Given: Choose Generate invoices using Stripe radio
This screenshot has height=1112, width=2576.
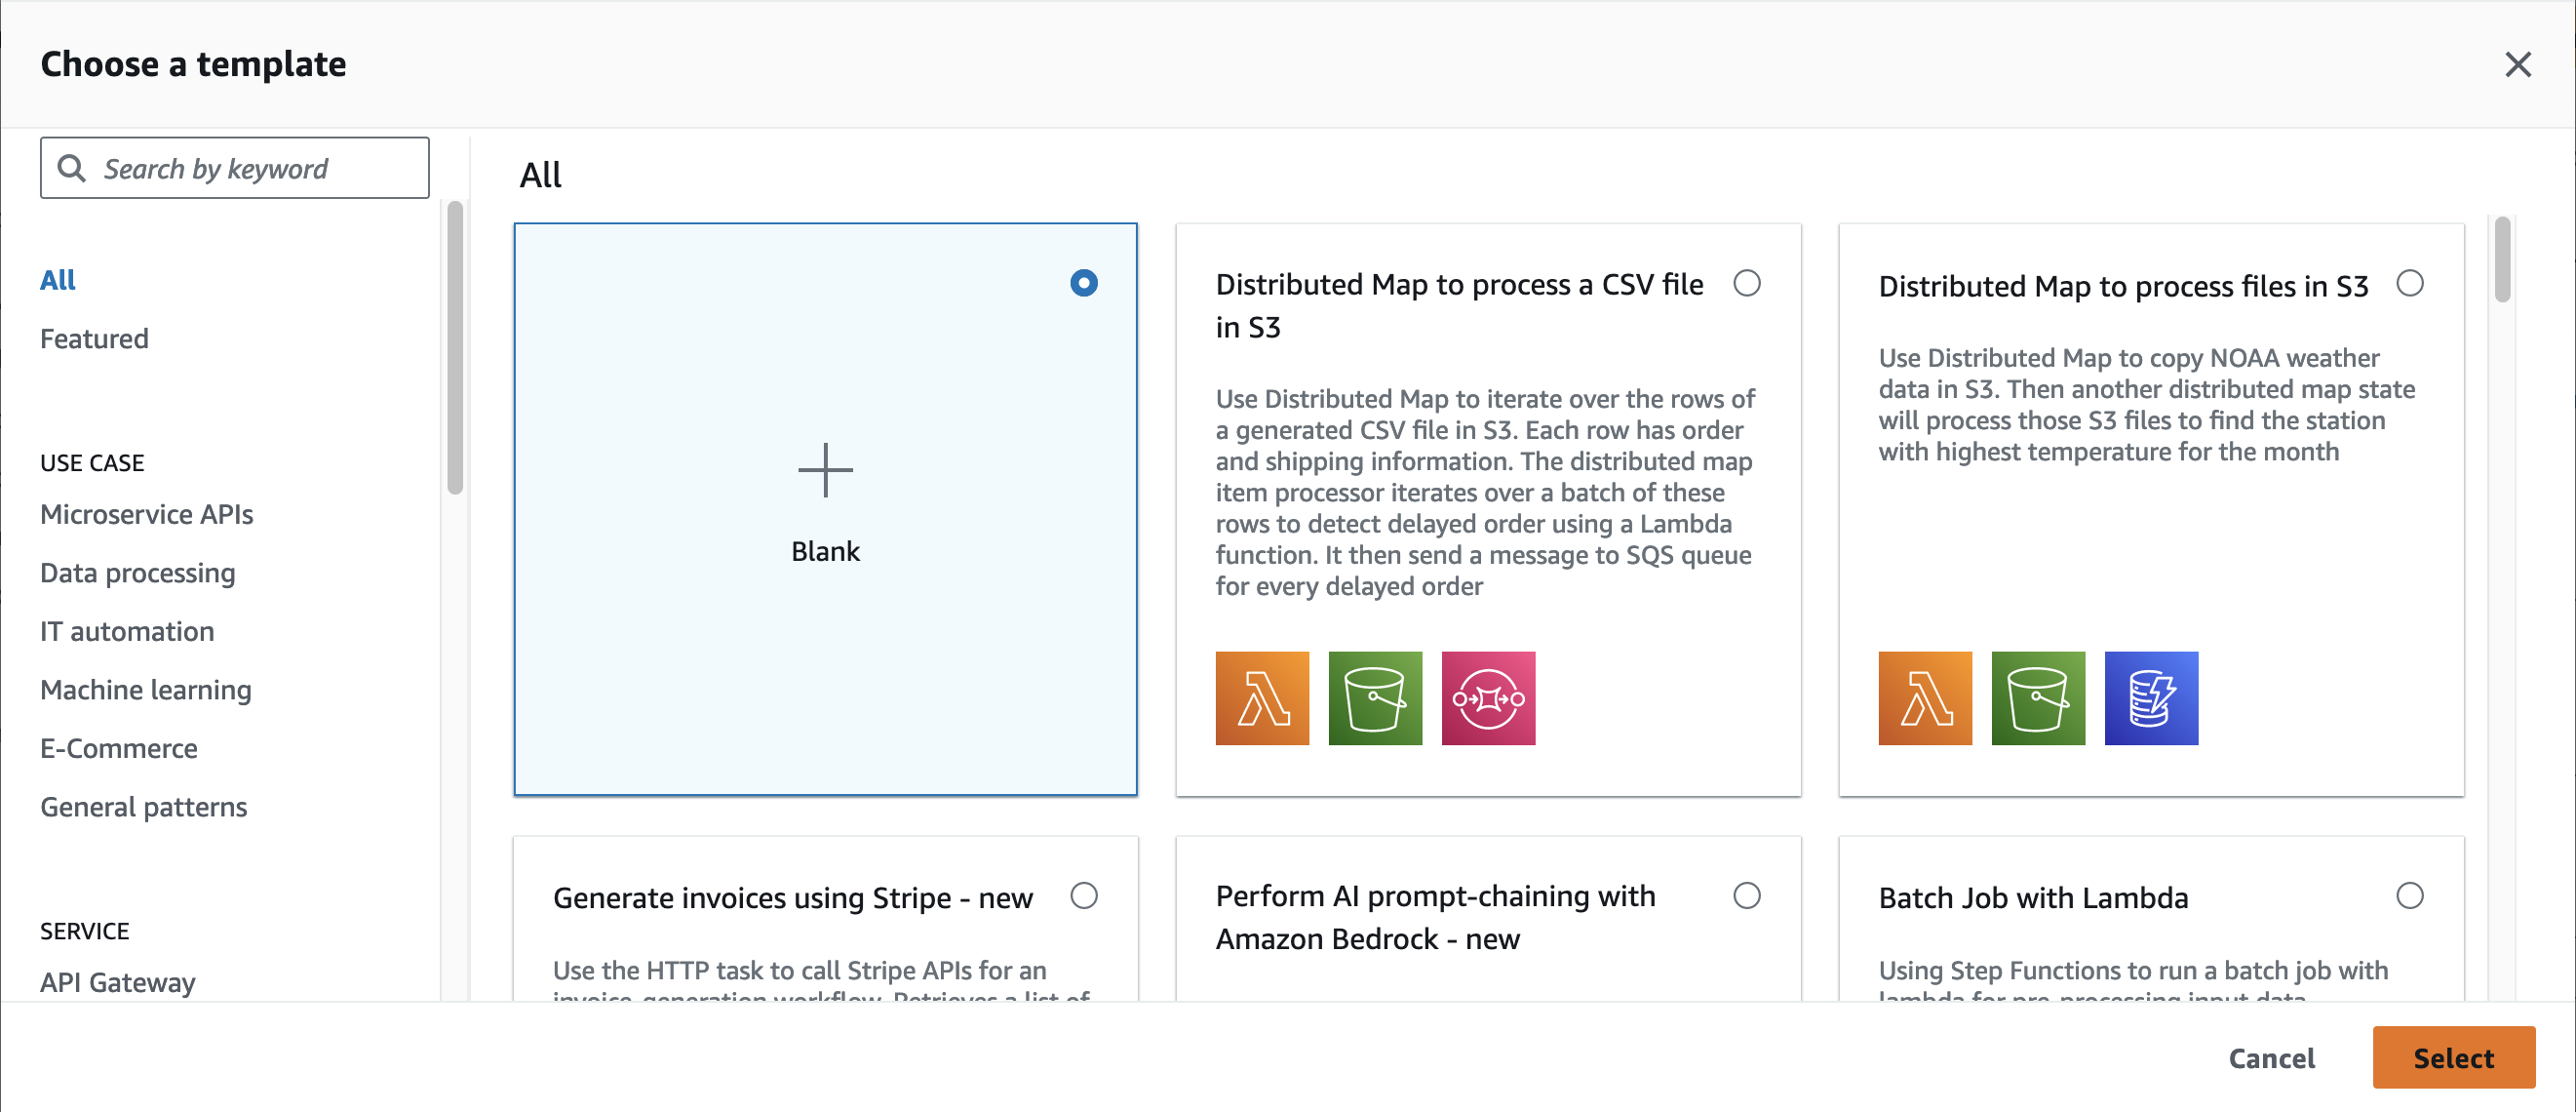Looking at the screenshot, I should [1084, 895].
